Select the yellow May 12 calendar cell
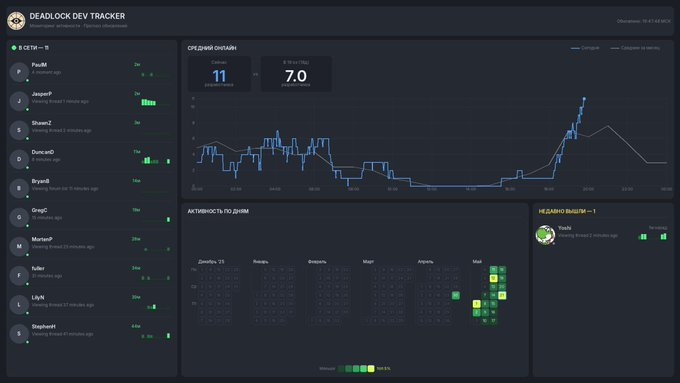The height and width of the screenshot is (383, 680). [x=493, y=278]
